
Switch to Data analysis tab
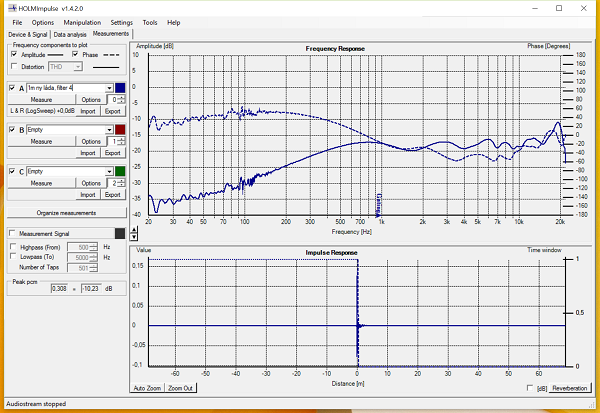(x=70, y=34)
